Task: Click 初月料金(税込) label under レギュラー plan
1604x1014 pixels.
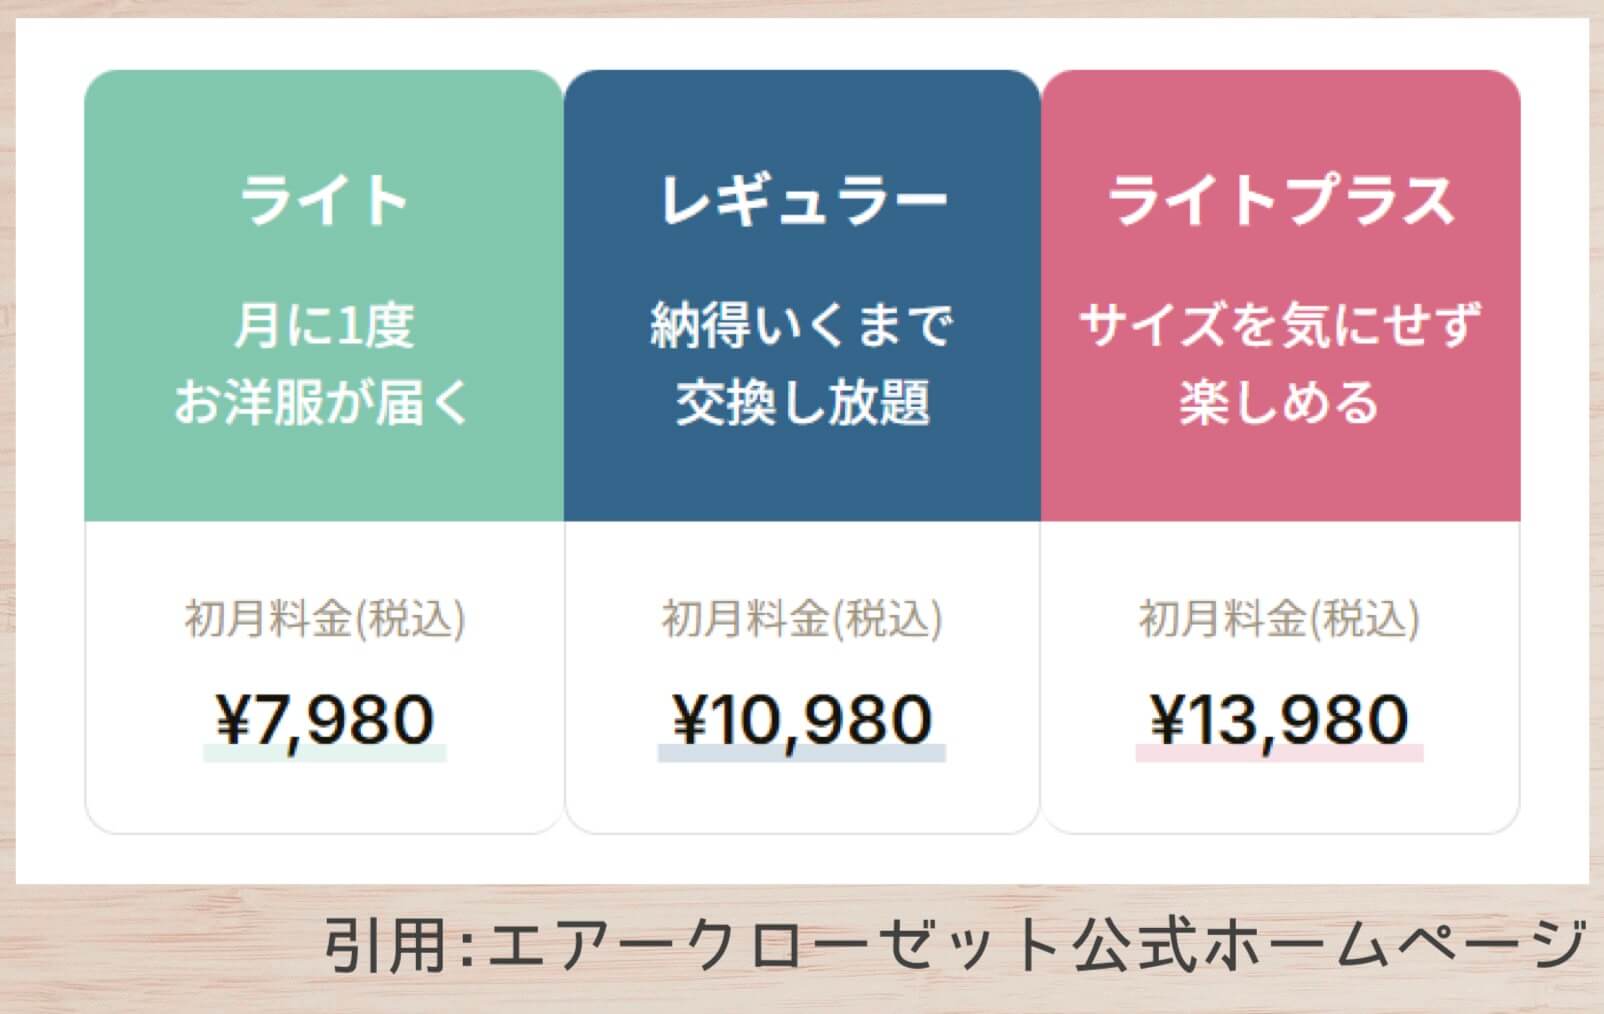Action: 800,620
